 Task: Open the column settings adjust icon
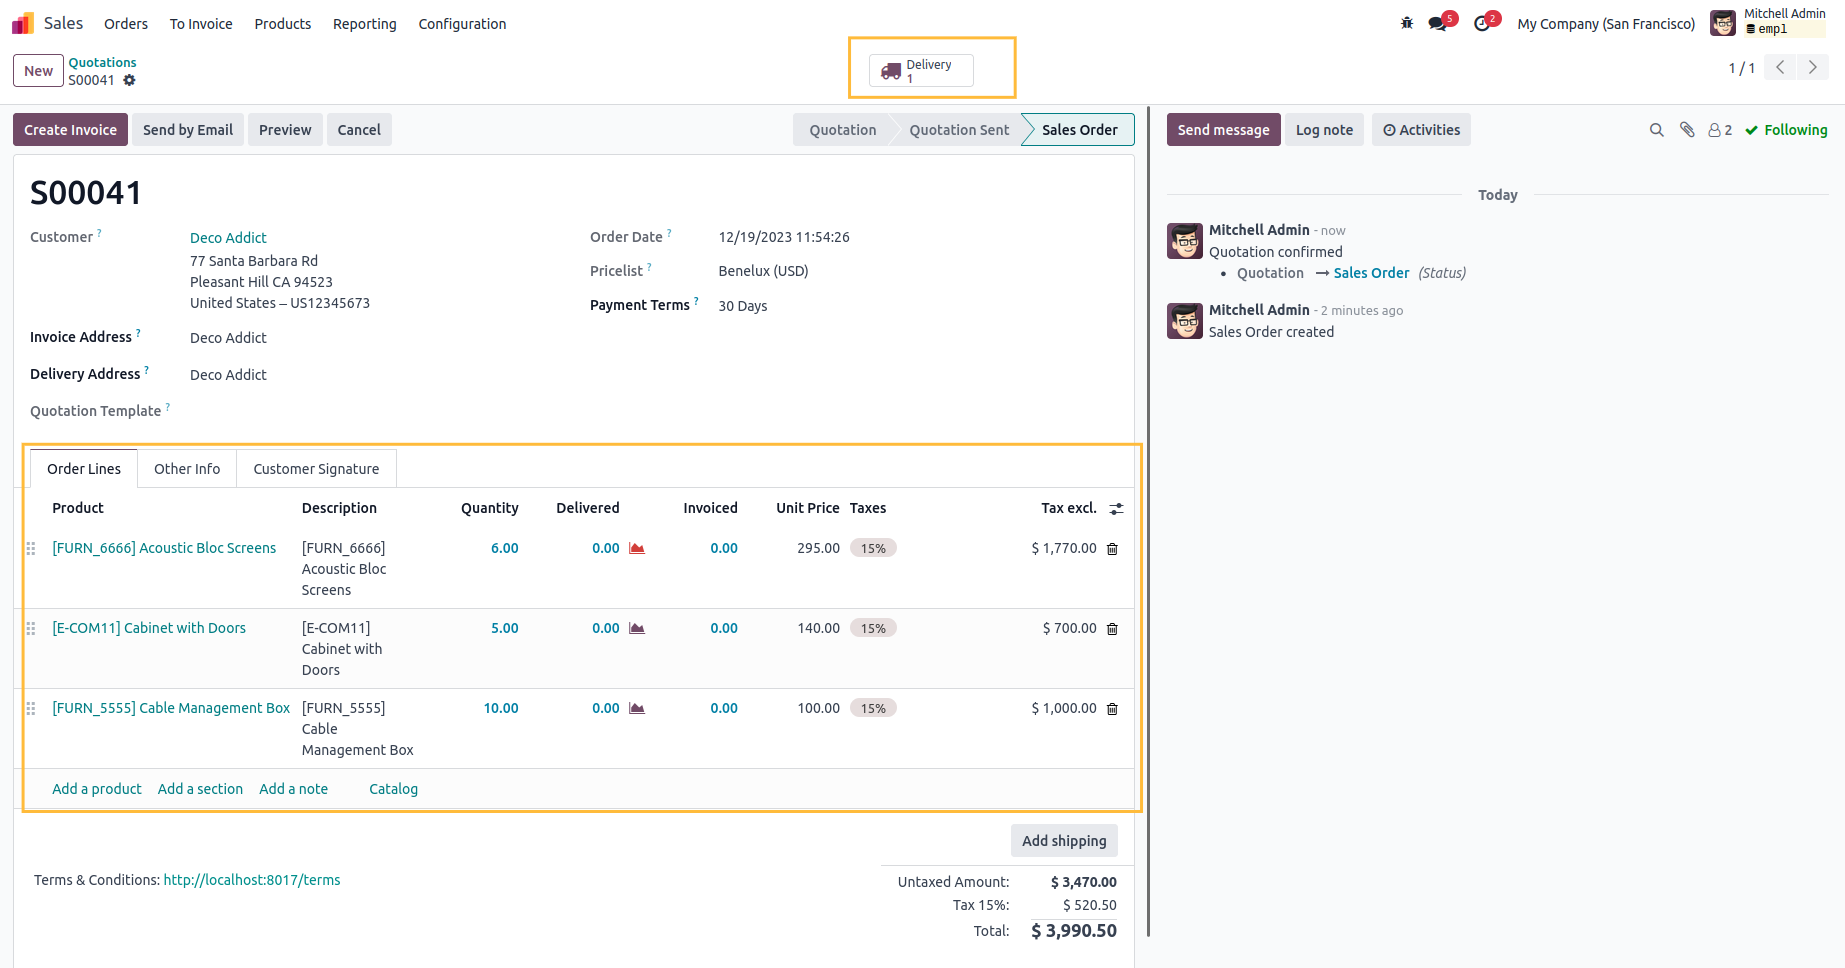click(x=1116, y=509)
